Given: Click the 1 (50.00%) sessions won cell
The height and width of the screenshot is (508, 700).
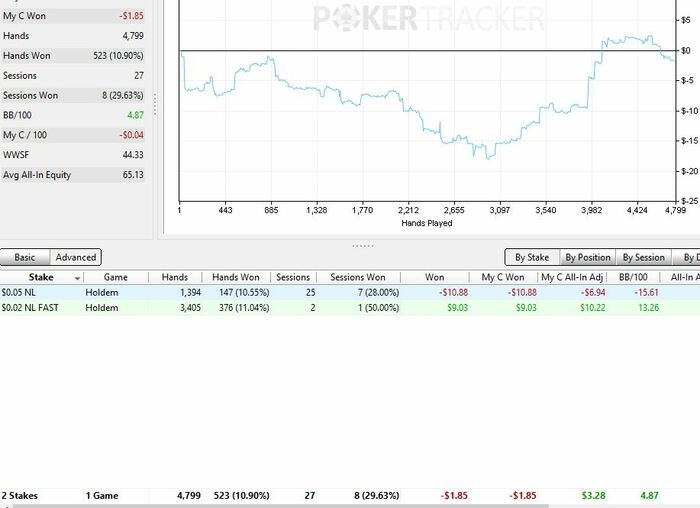Looking at the screenshot, I should point(378,308).
